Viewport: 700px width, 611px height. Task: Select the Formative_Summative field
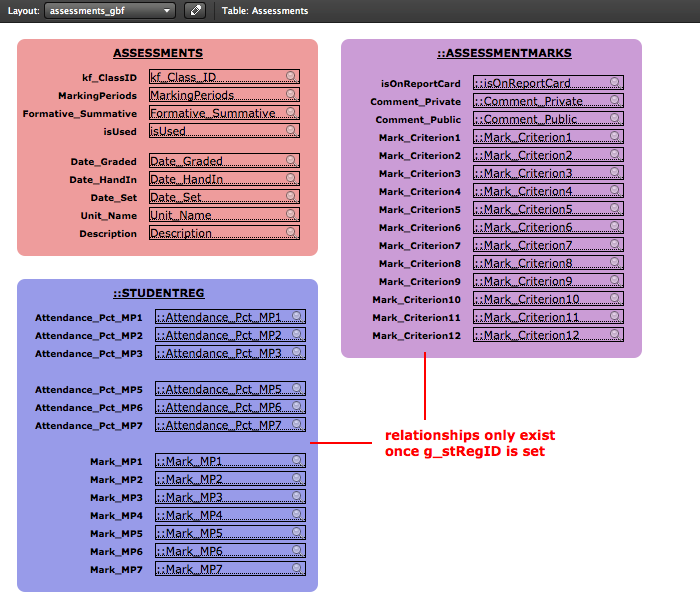click(215, 113)
